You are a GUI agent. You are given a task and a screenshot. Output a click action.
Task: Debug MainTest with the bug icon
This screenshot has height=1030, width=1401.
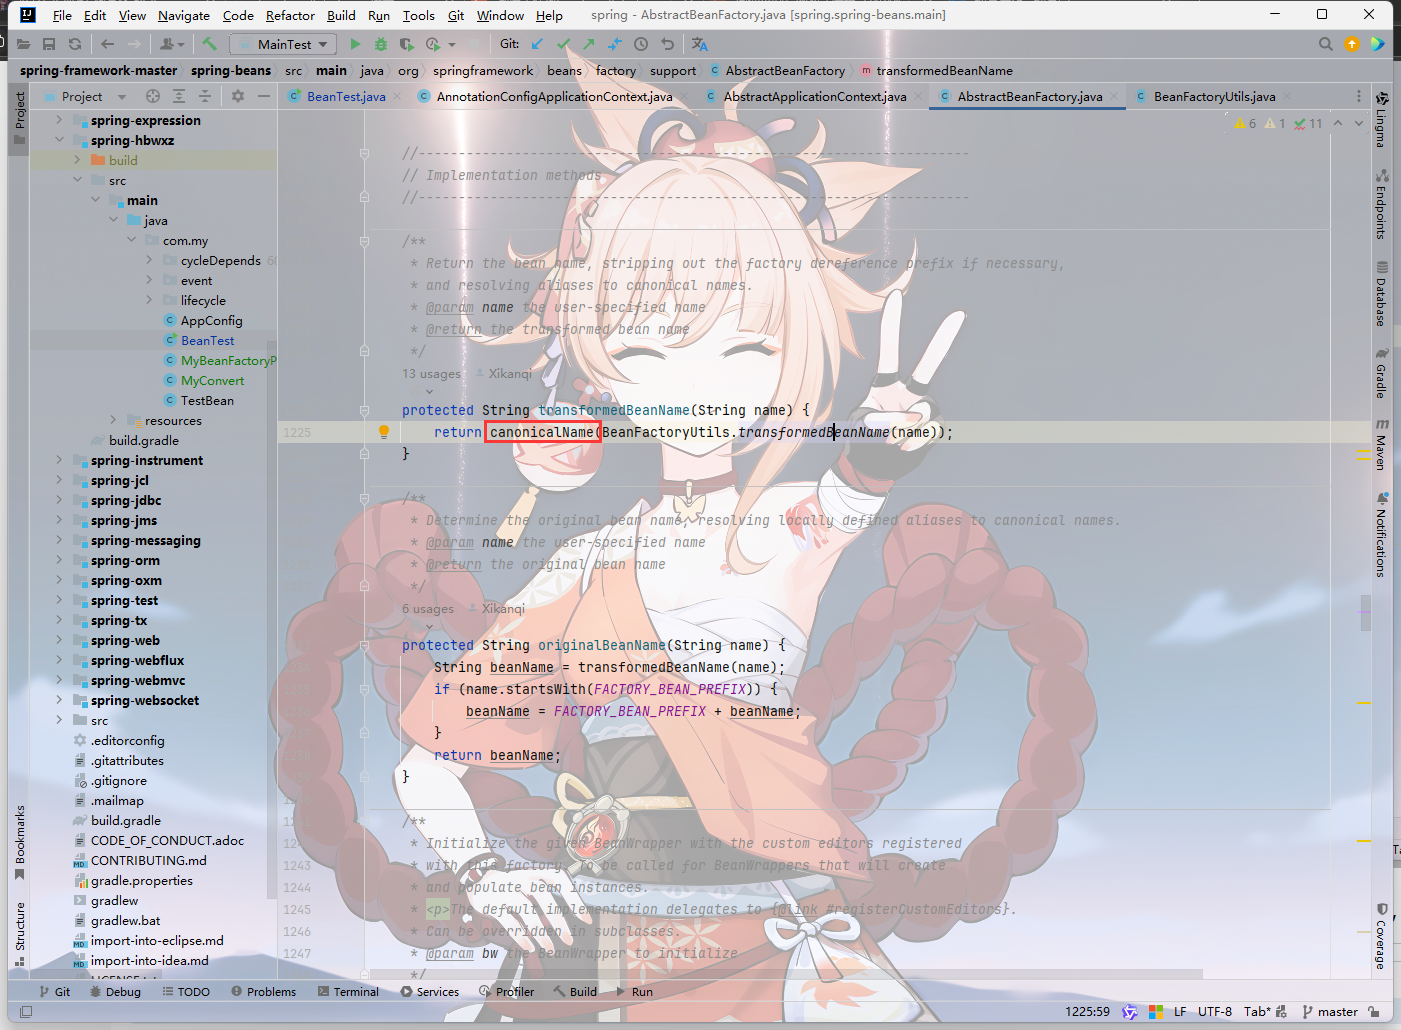coord(381,44)
